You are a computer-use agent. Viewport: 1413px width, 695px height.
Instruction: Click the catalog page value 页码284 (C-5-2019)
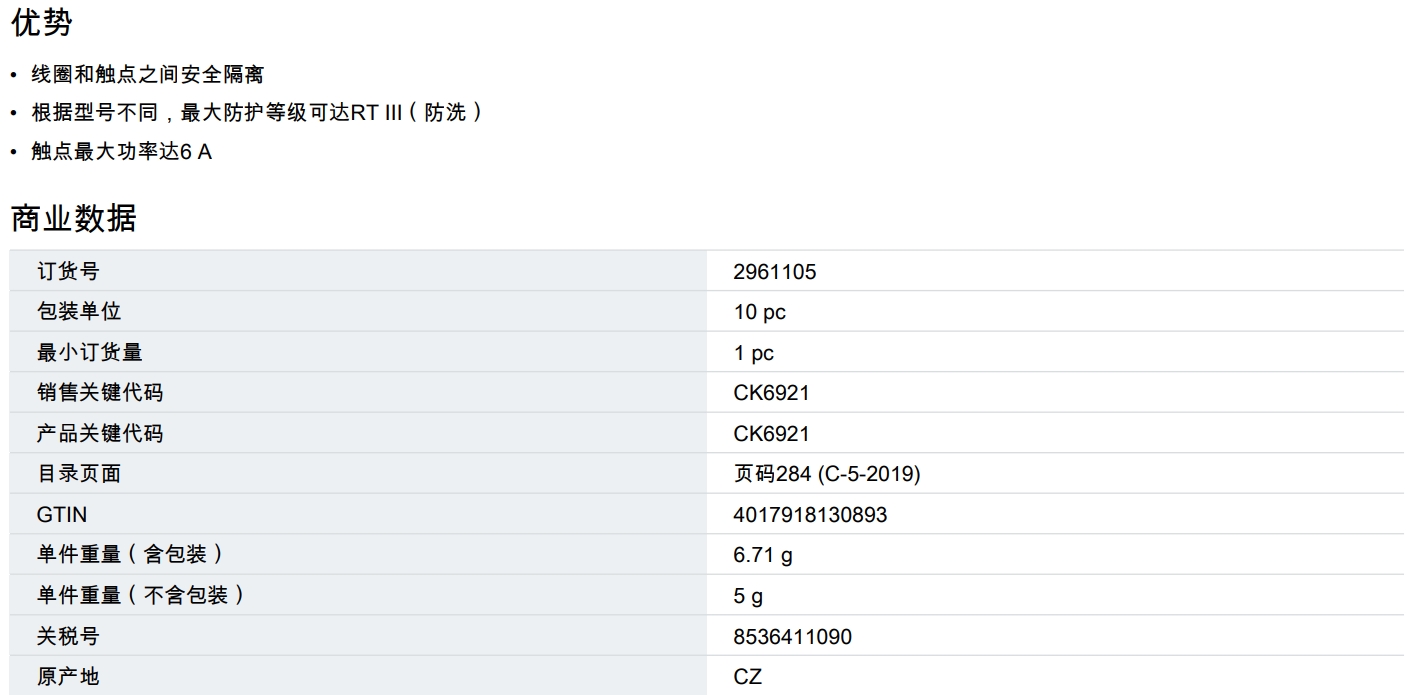coord(826,475)
